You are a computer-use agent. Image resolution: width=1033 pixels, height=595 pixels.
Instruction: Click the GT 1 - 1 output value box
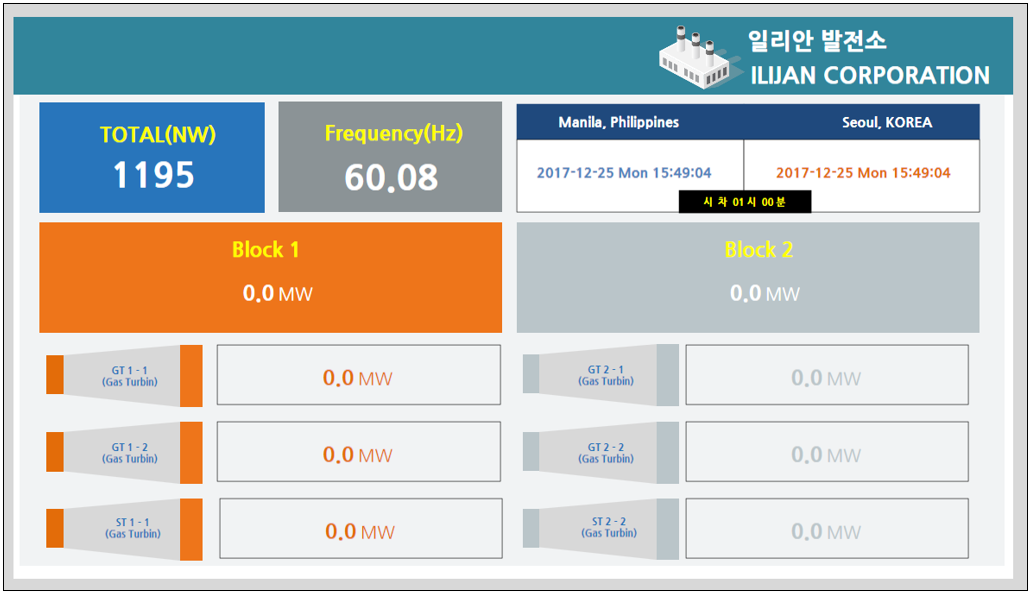[358, 375]
